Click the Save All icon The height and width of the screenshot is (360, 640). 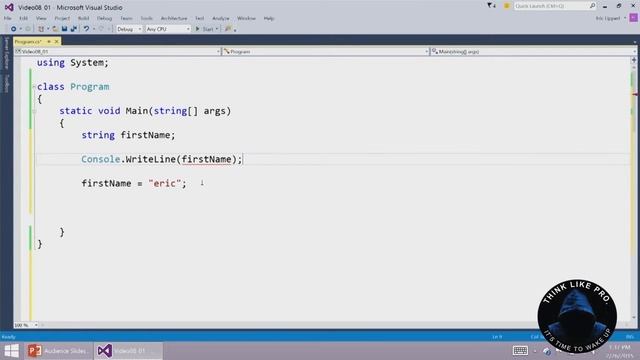73,29
